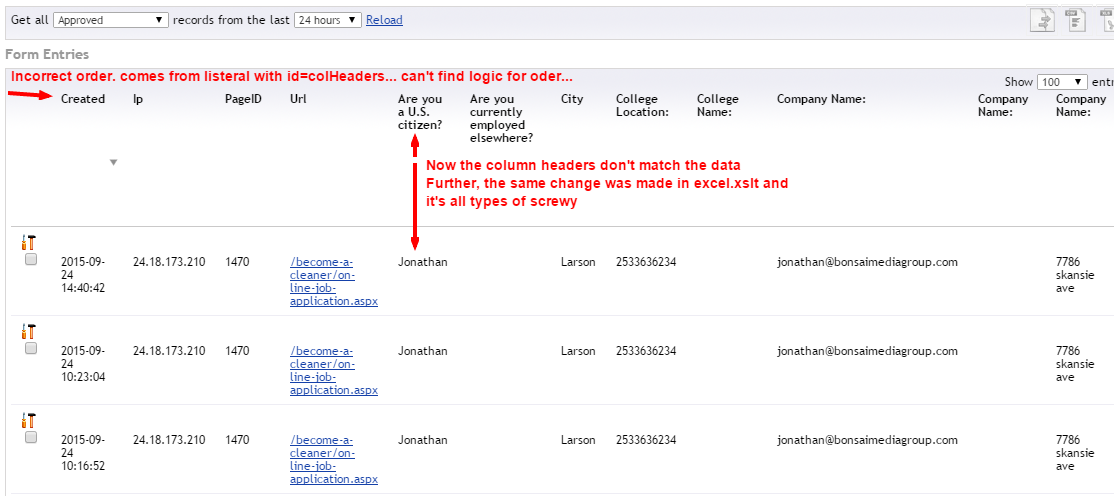Click the Form Entries heading
This screenshot has width=1114, height=496.
coord(47,54)
